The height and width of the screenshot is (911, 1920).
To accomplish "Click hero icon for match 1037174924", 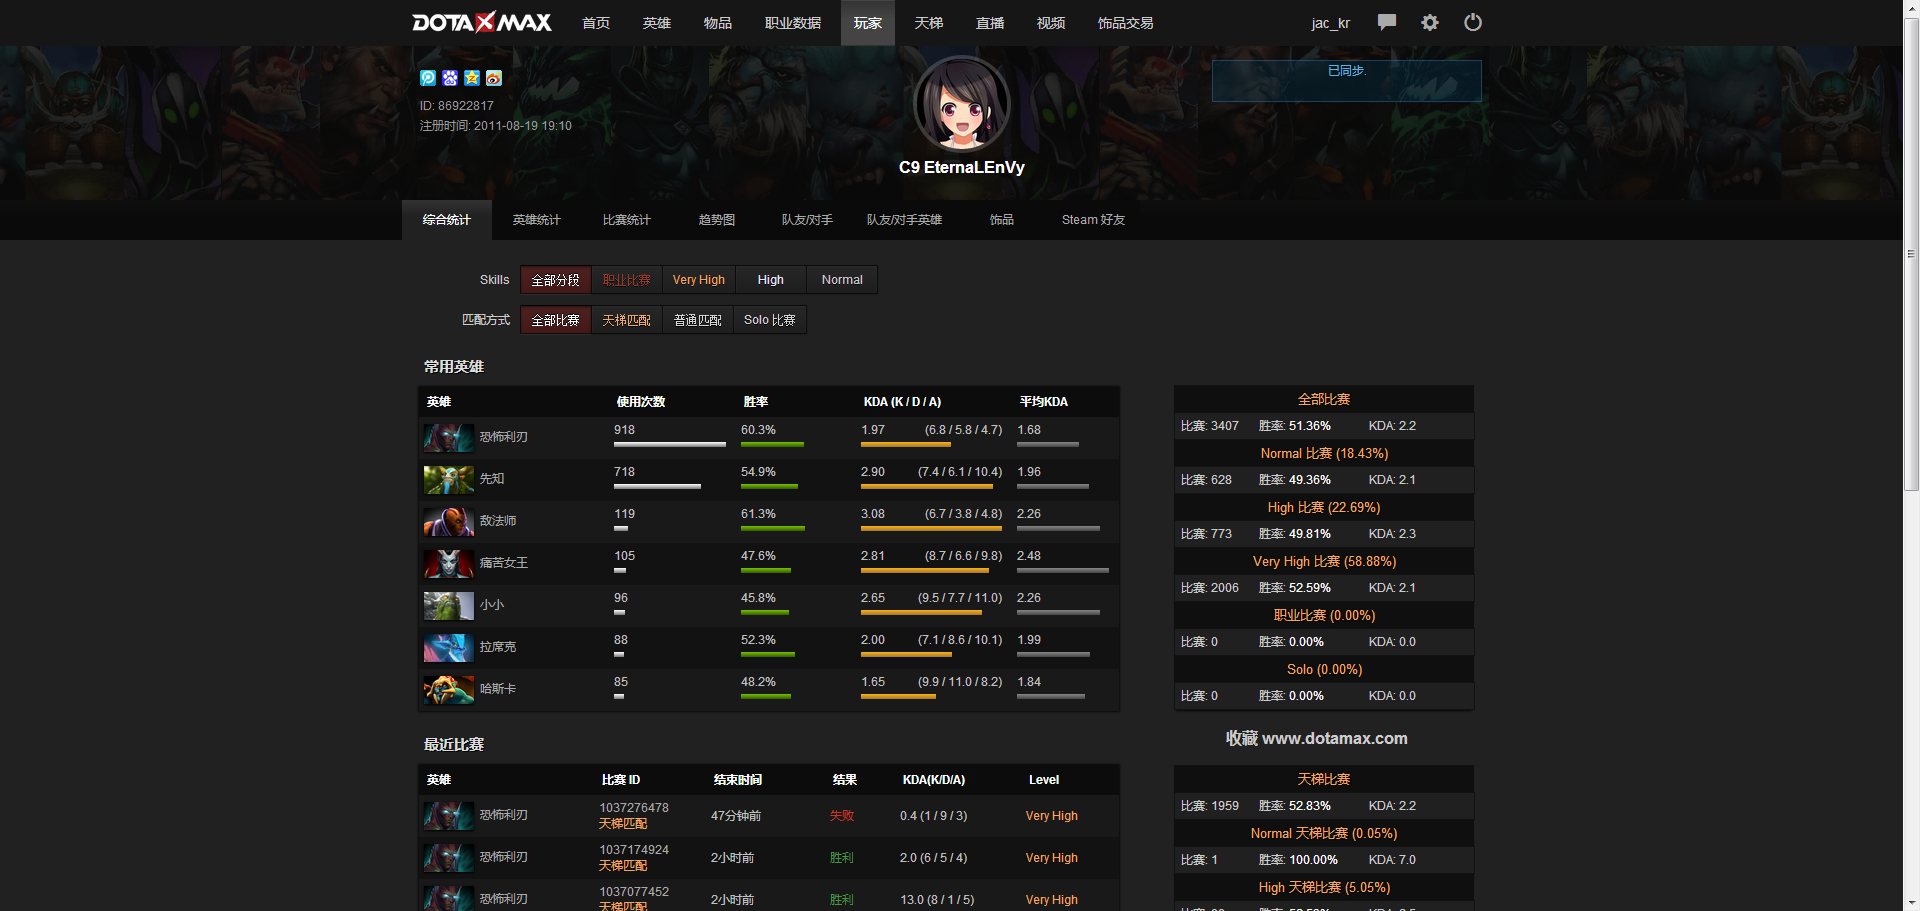I will 449,858.
